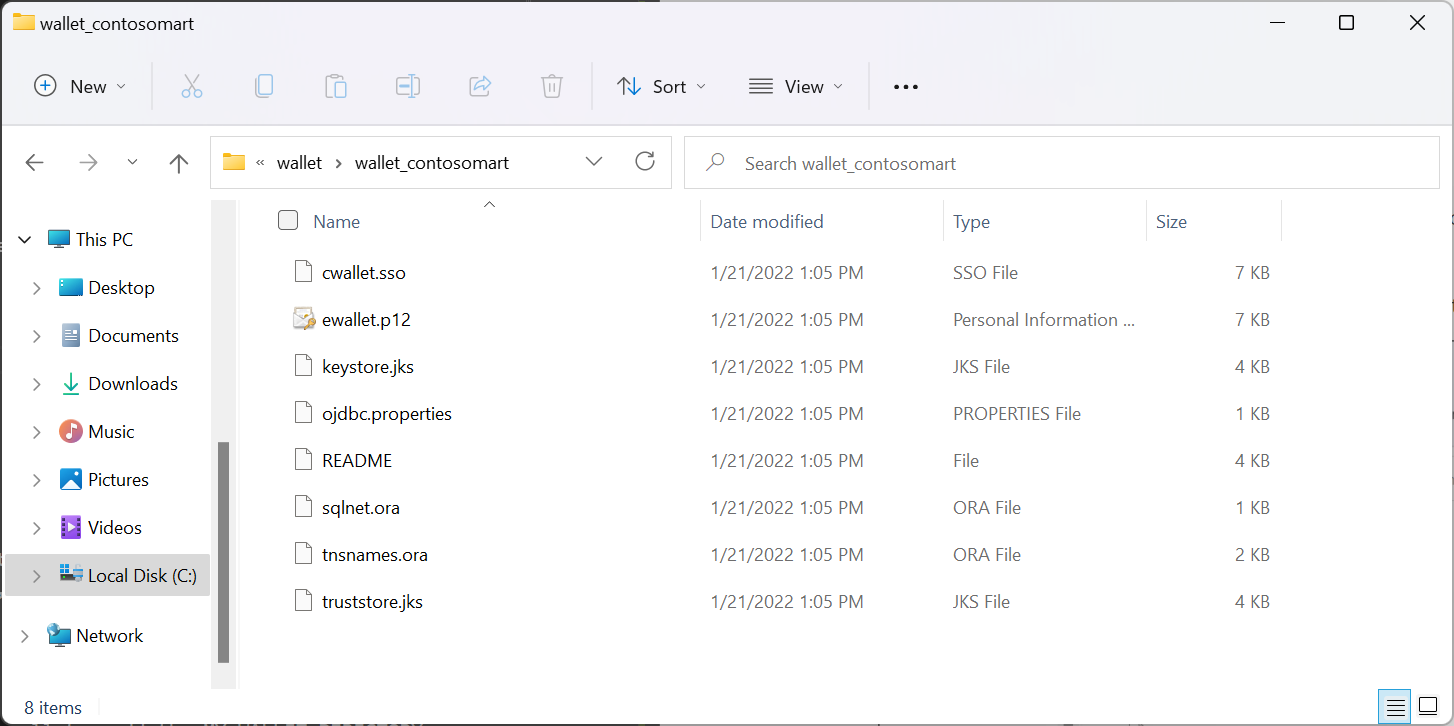Navigate up one folder level

(x=178, y=162)
